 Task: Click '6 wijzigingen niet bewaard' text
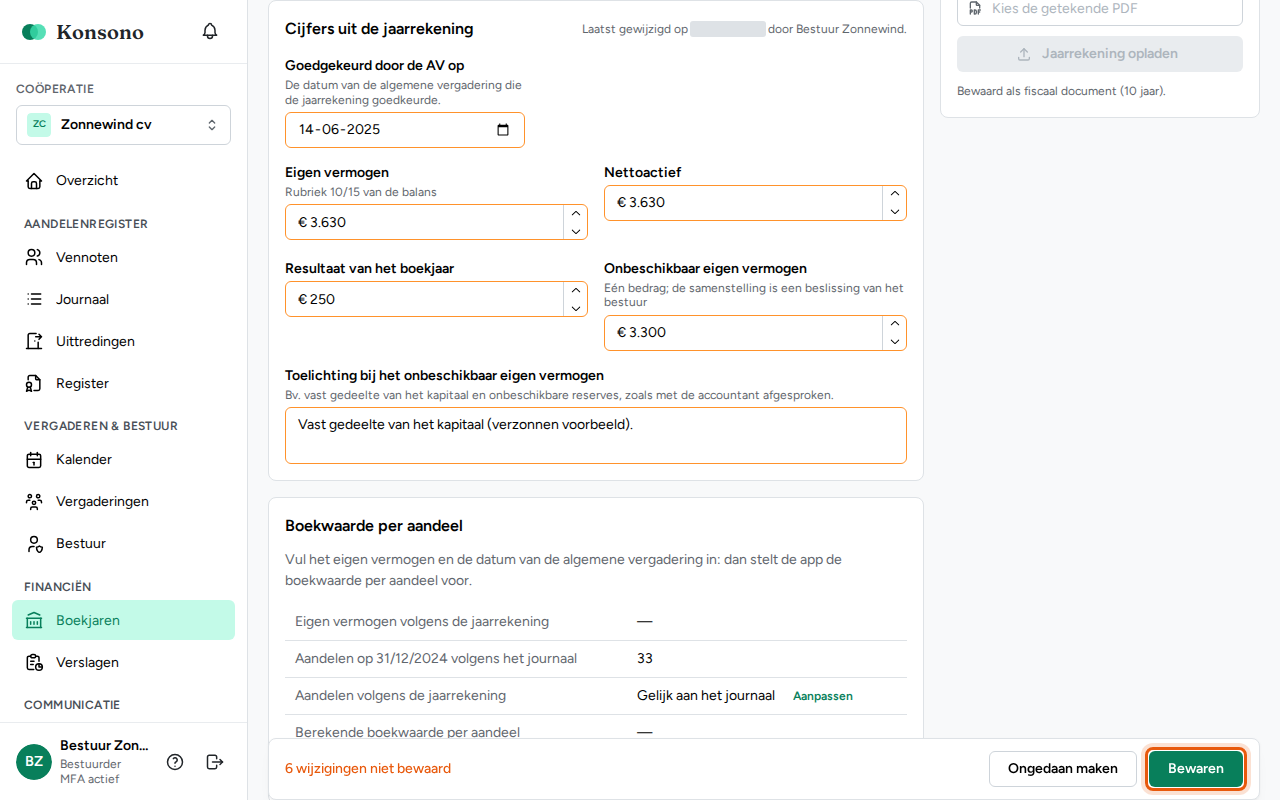pos(368,769)
